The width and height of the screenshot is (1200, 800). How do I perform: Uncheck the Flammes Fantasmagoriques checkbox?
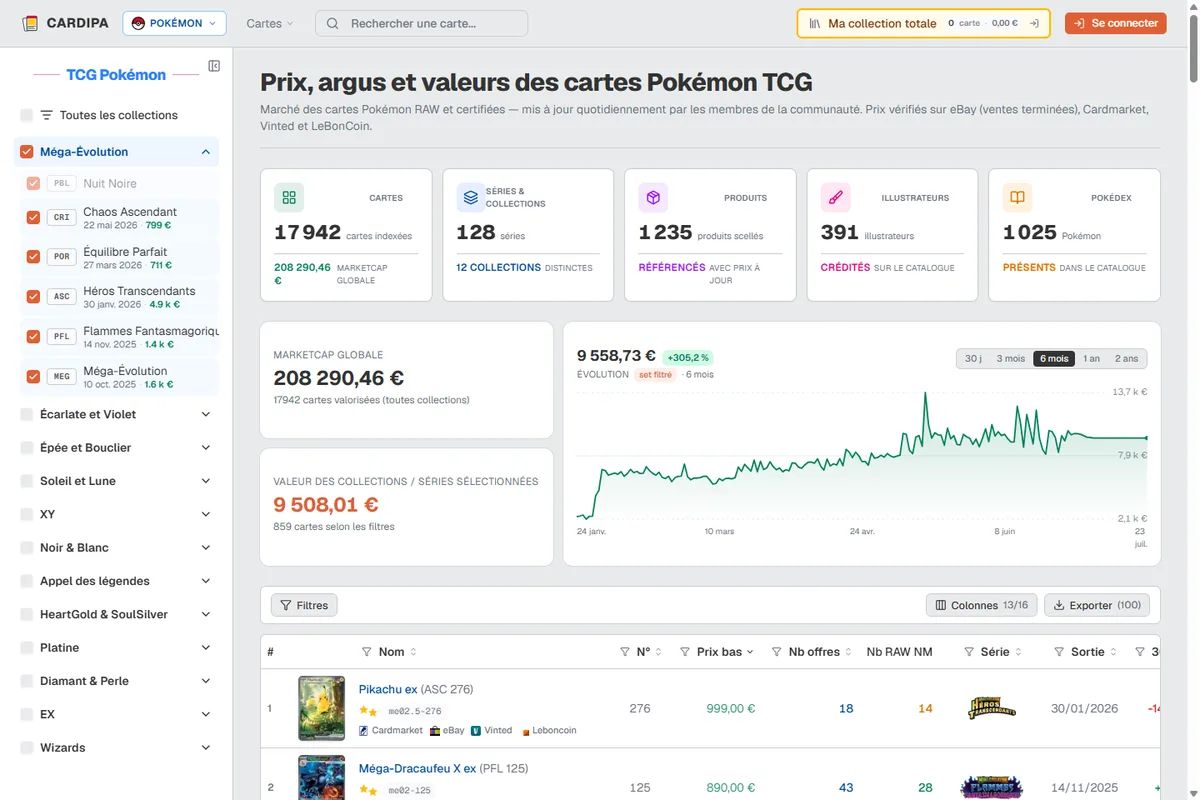pos(34,336)
